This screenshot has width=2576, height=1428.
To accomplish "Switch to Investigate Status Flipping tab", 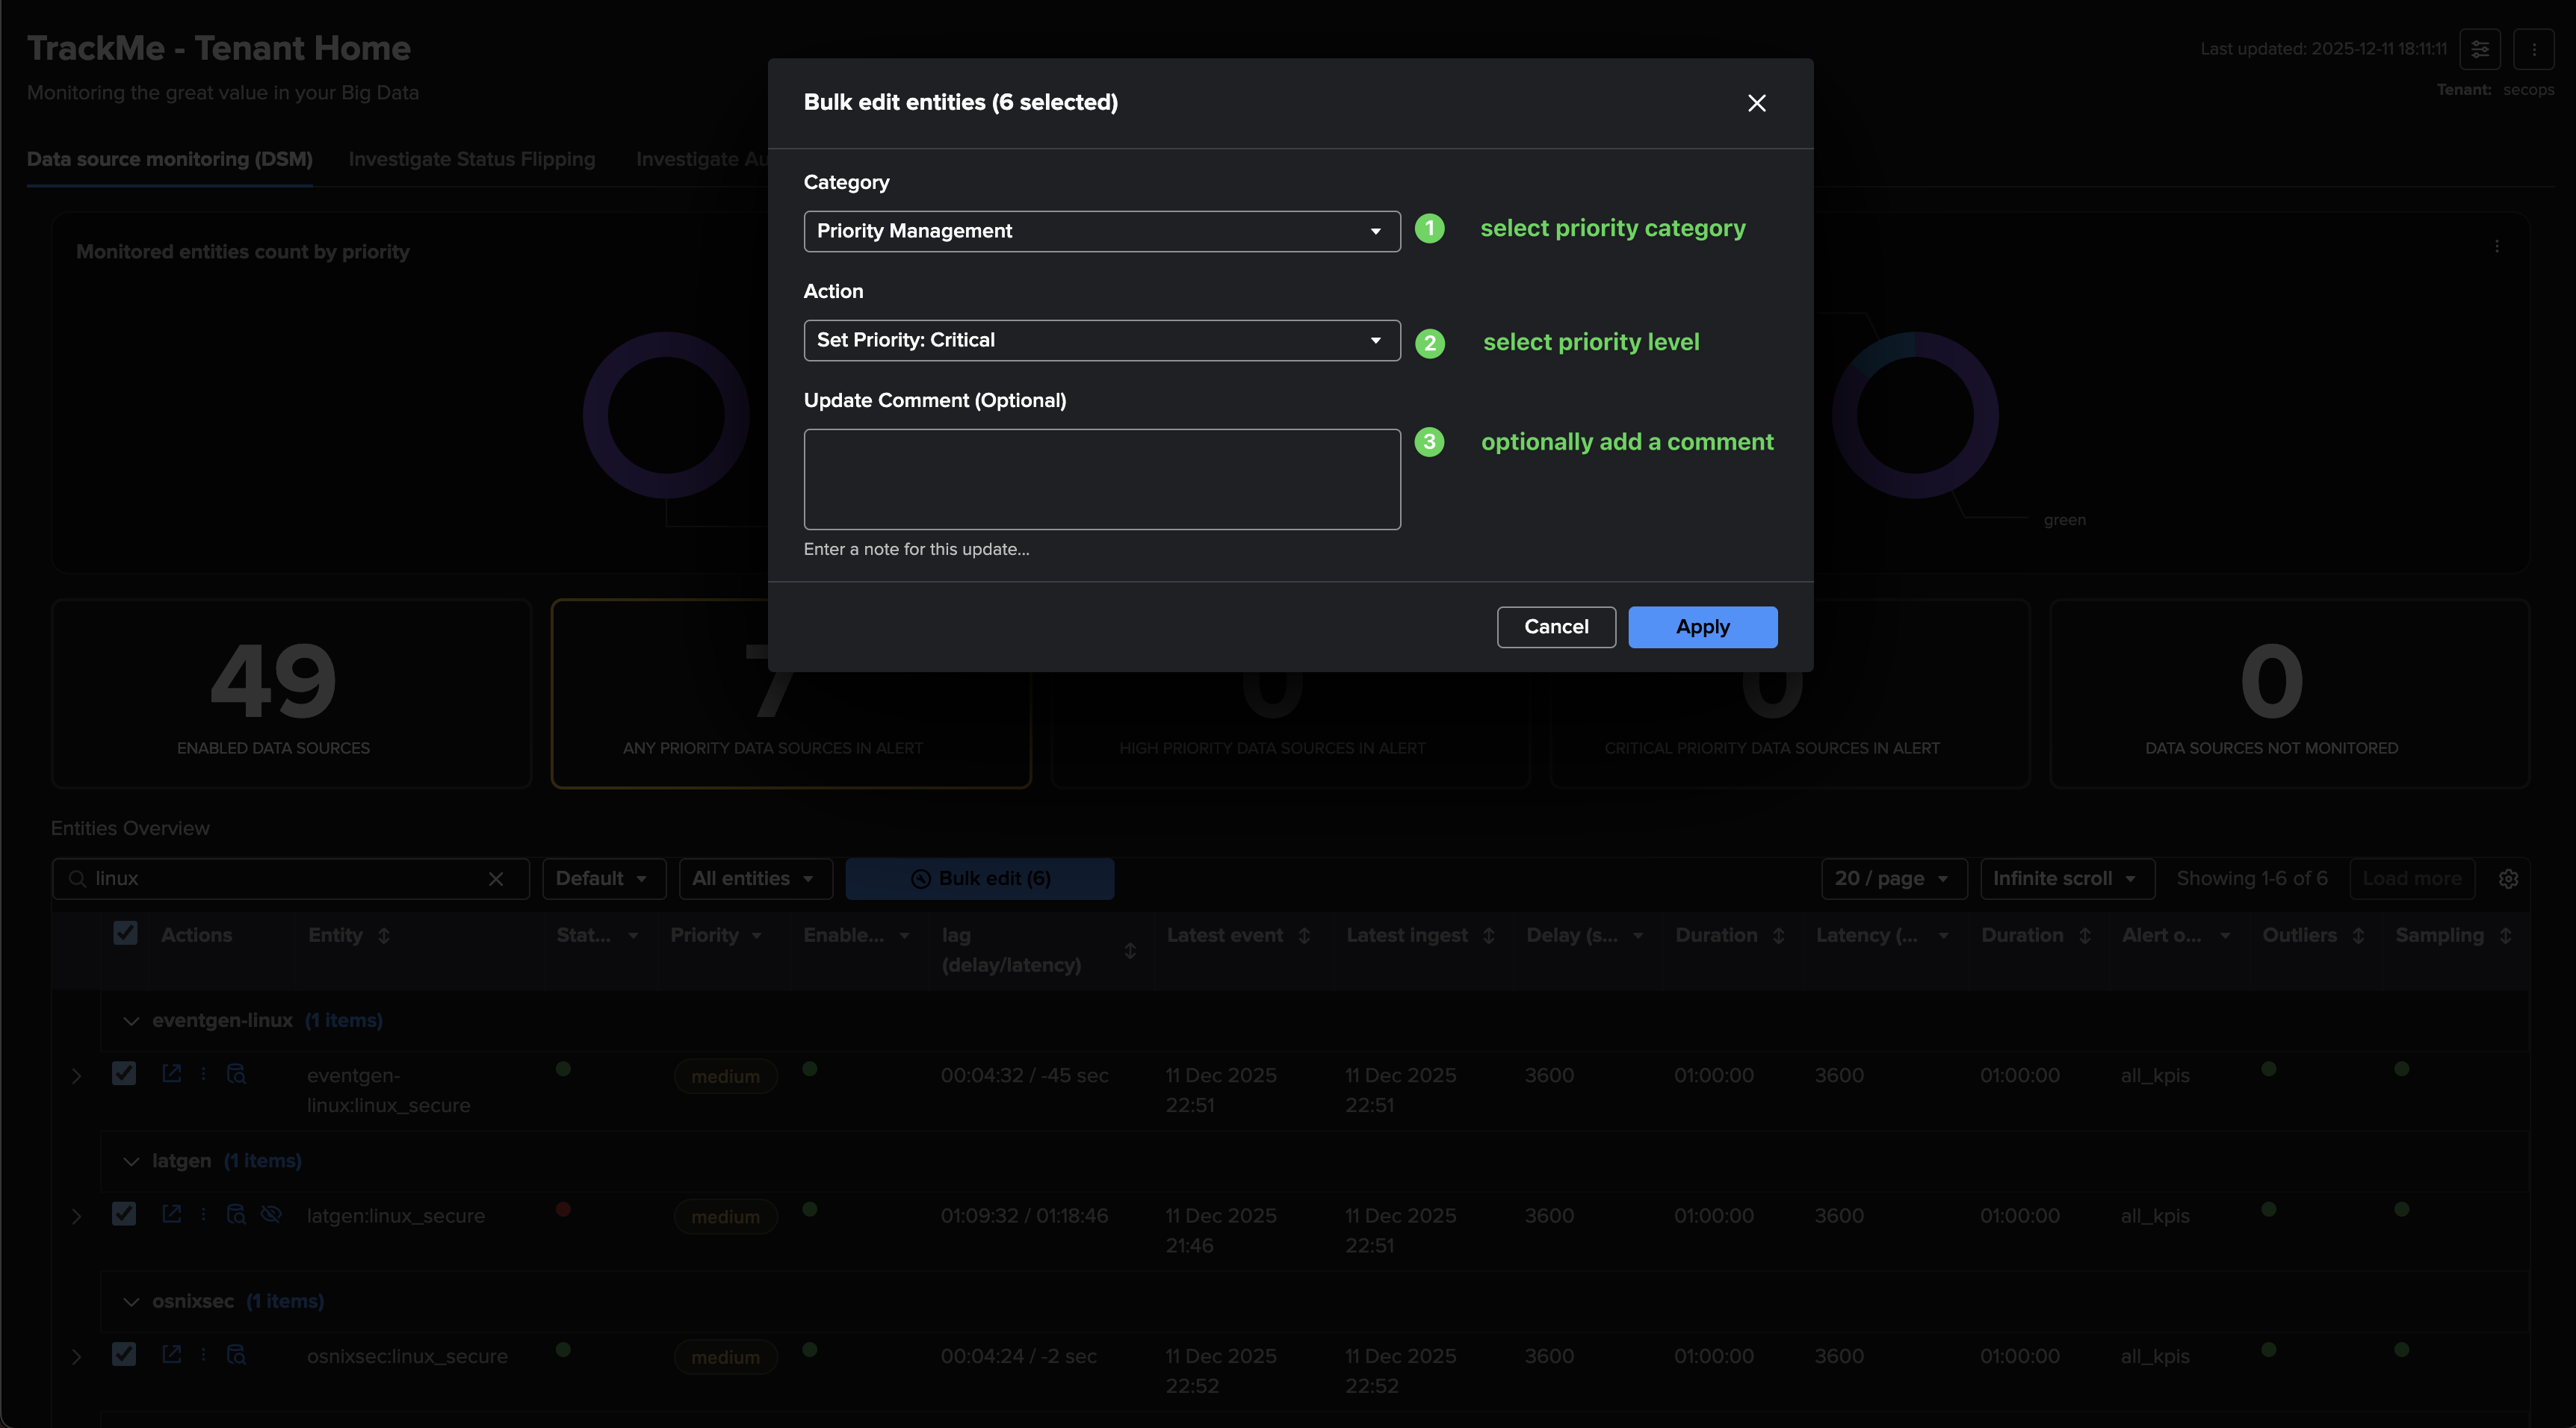I will [x=471, y=159].
